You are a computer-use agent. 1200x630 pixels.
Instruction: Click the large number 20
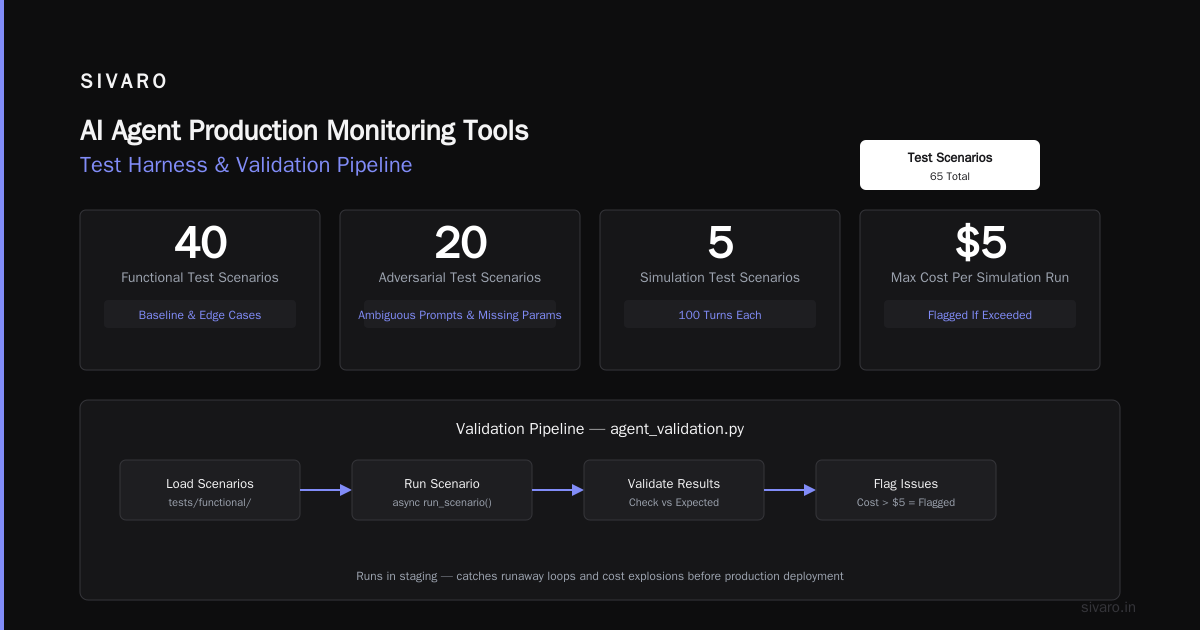point(460,243)
